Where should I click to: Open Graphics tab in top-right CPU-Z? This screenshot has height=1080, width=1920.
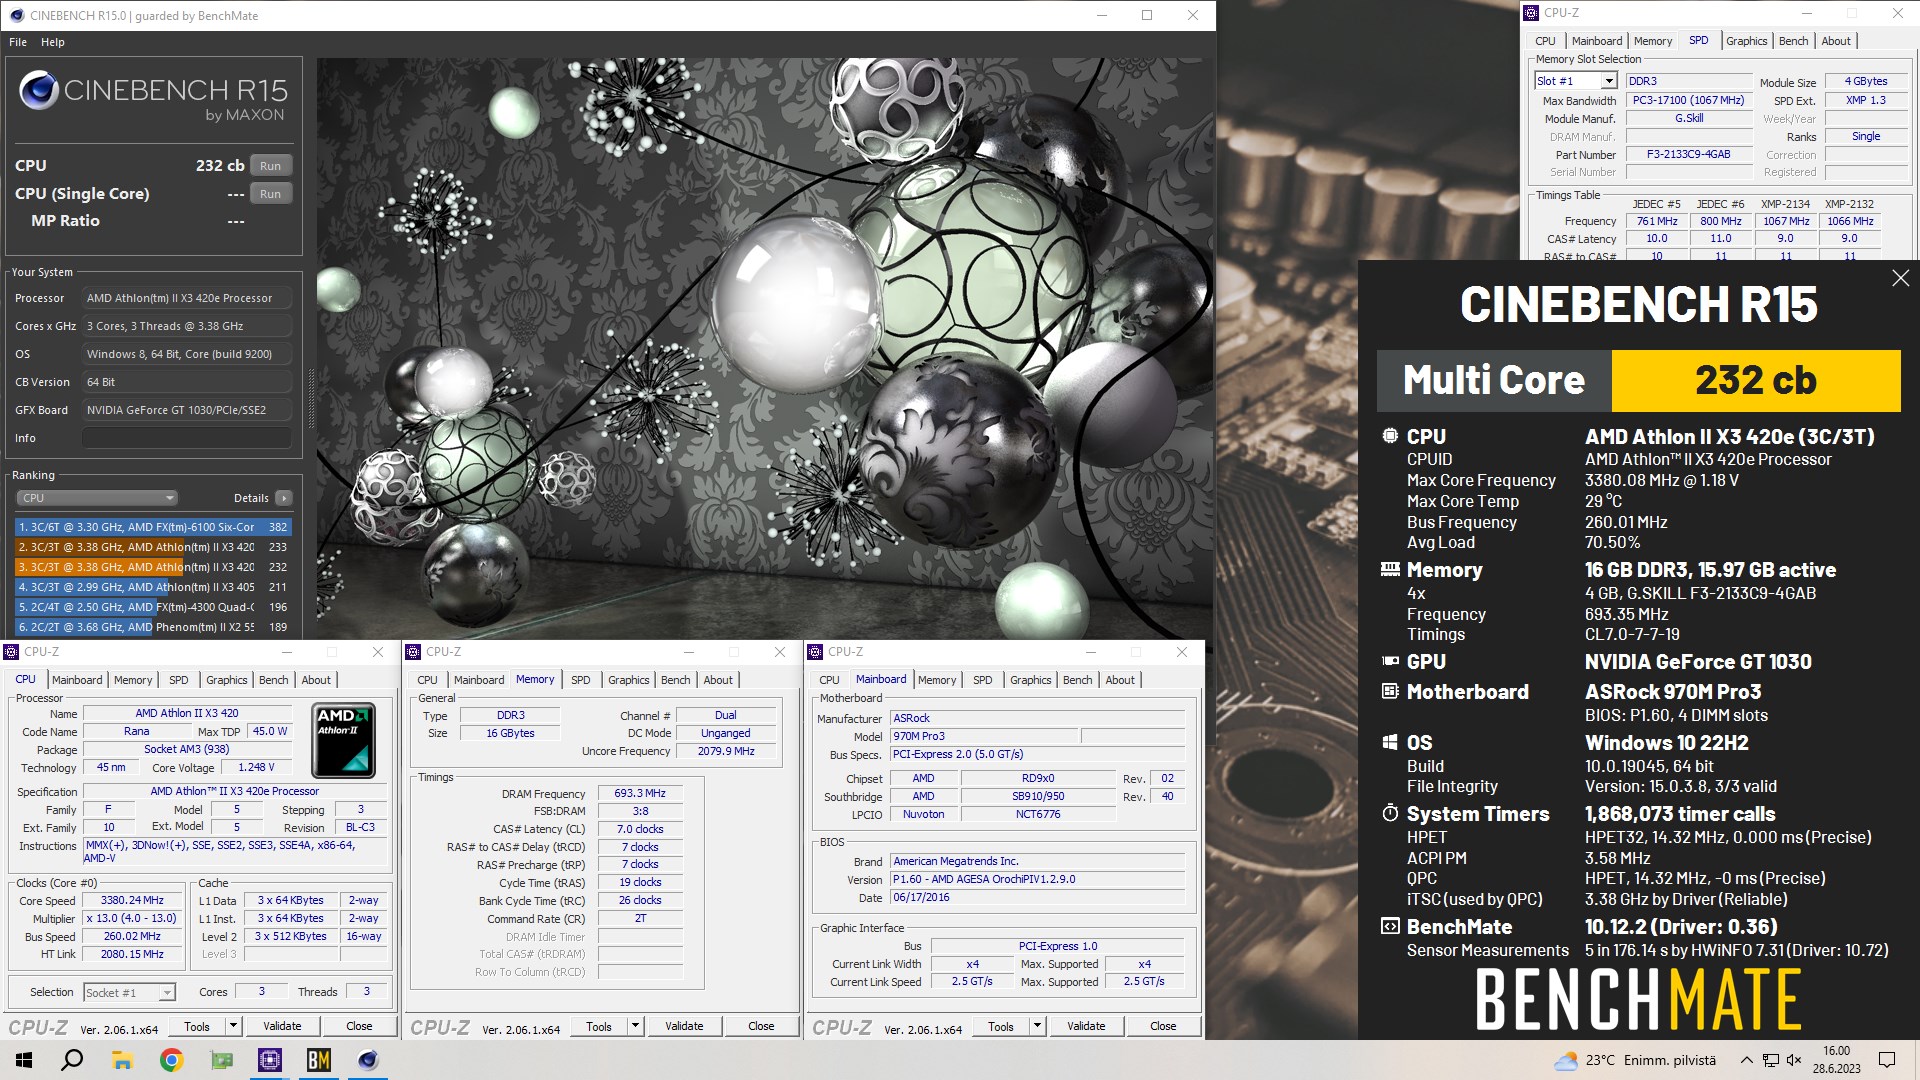[x=1746, y=41]
